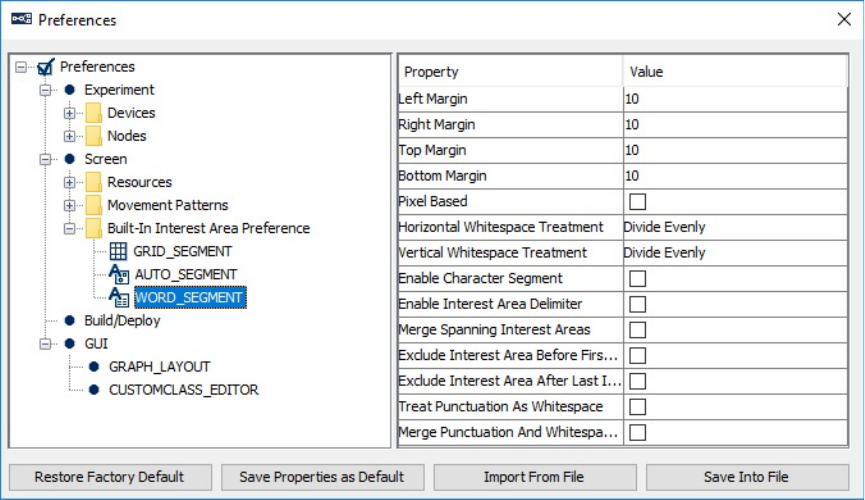Click the CUSTOMCLASS_EDITOR bullet icon
This screenshot has height=500, width=865.
[94, 390]
